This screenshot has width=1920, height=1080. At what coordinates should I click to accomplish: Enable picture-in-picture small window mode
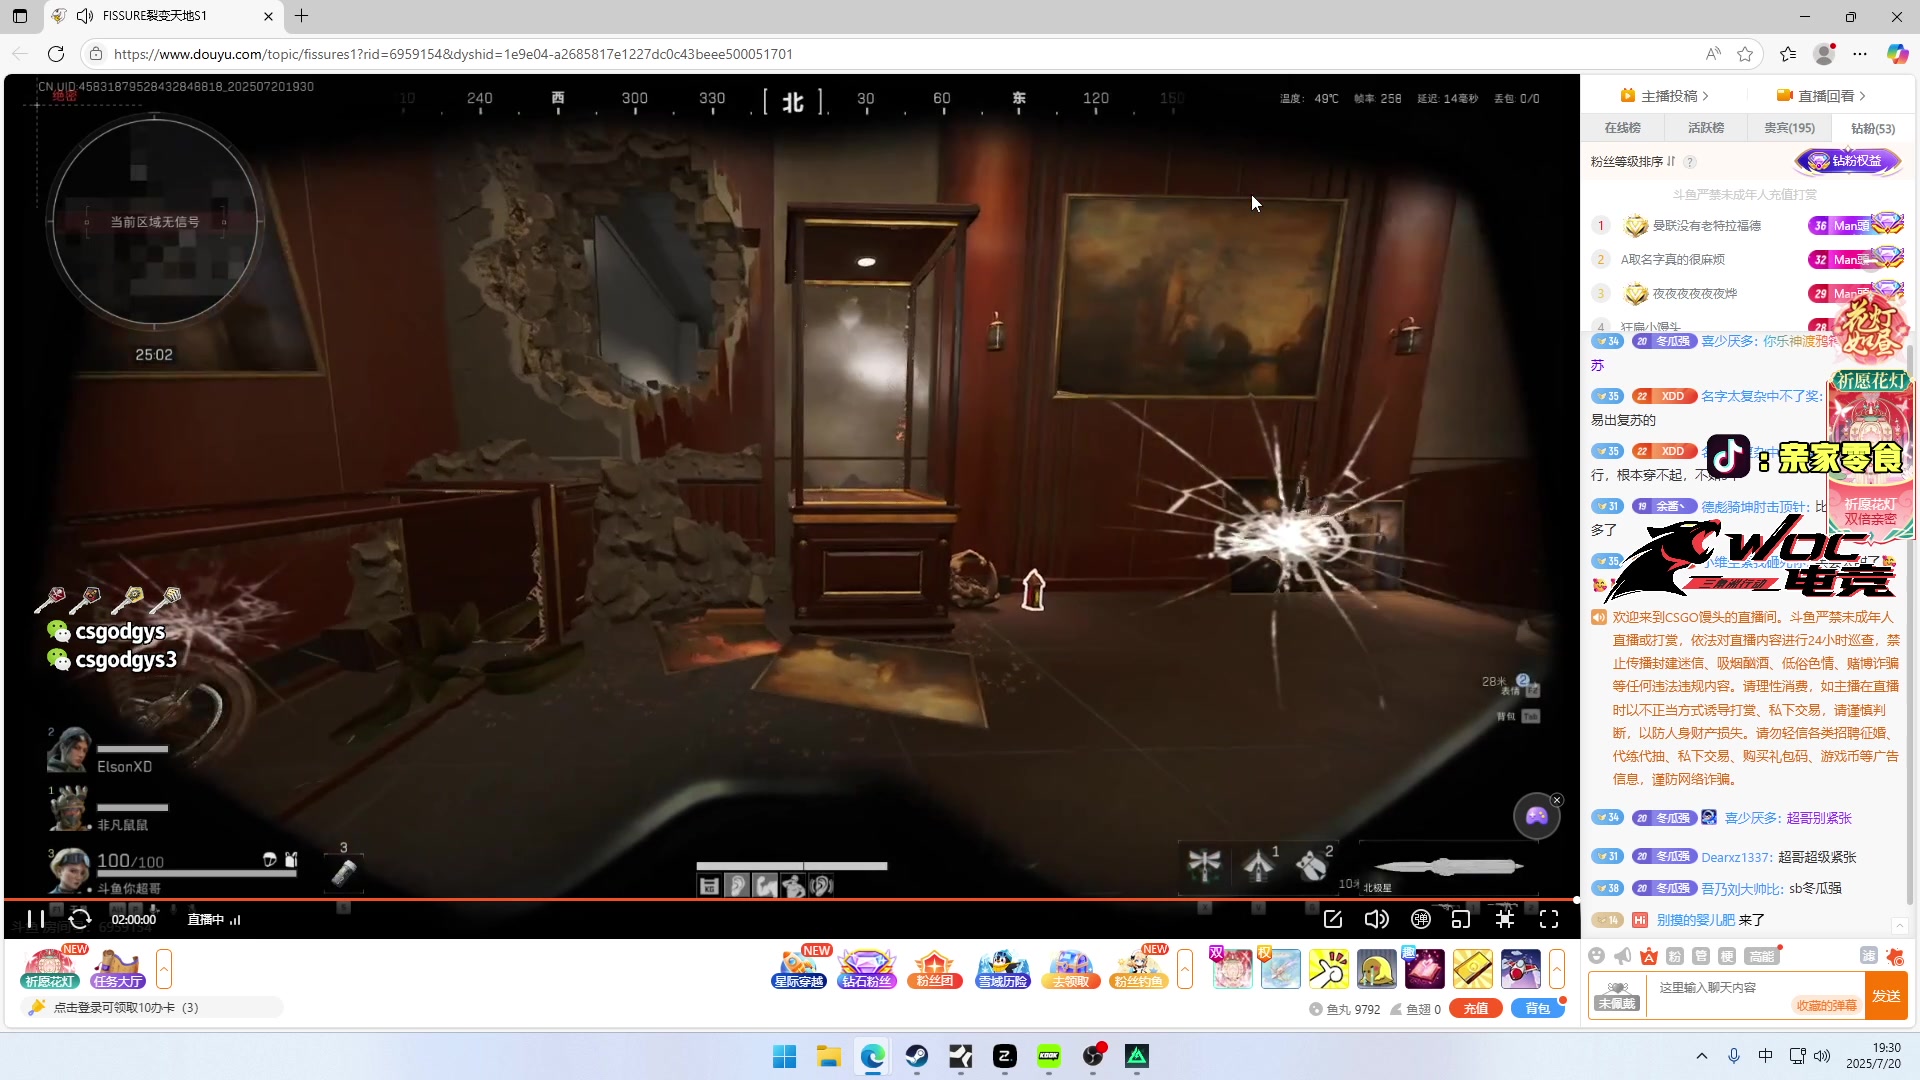pyautogui.click(x=1461, y=919)
